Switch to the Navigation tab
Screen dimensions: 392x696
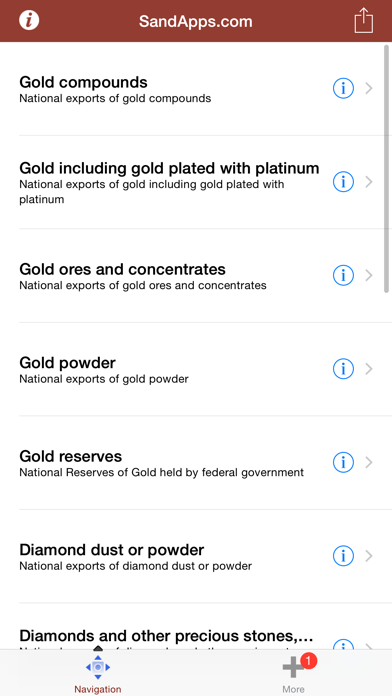(98, 672)
